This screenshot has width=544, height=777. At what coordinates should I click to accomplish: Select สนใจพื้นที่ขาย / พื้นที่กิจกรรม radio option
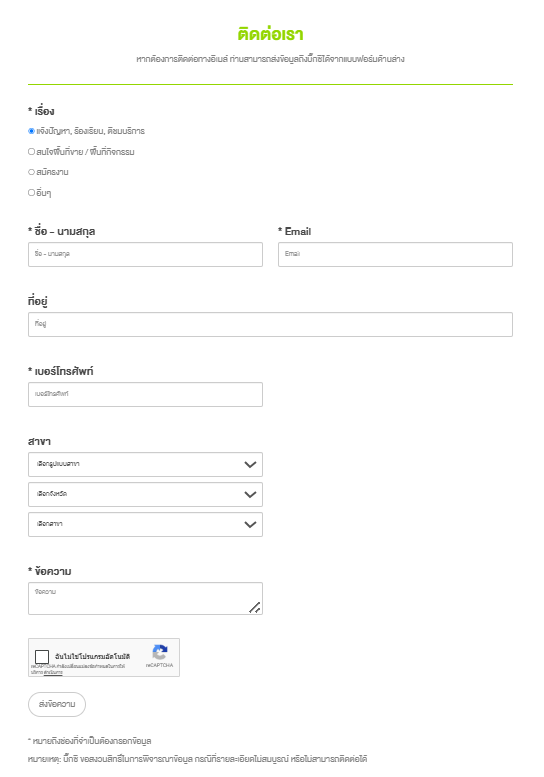point(31,152)
